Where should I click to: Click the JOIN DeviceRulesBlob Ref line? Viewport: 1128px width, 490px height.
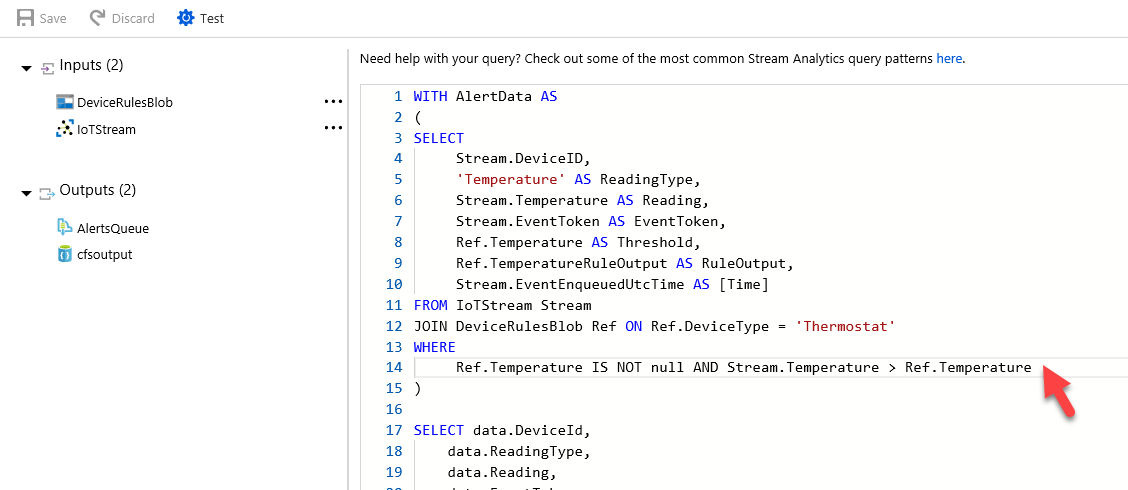655,326
